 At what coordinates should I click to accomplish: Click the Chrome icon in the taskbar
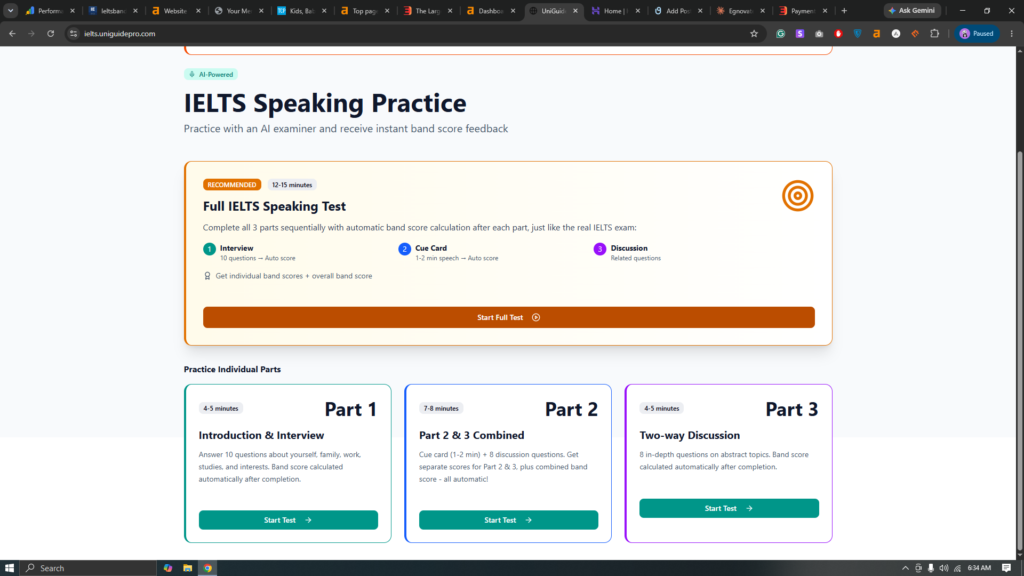(208, 568)
